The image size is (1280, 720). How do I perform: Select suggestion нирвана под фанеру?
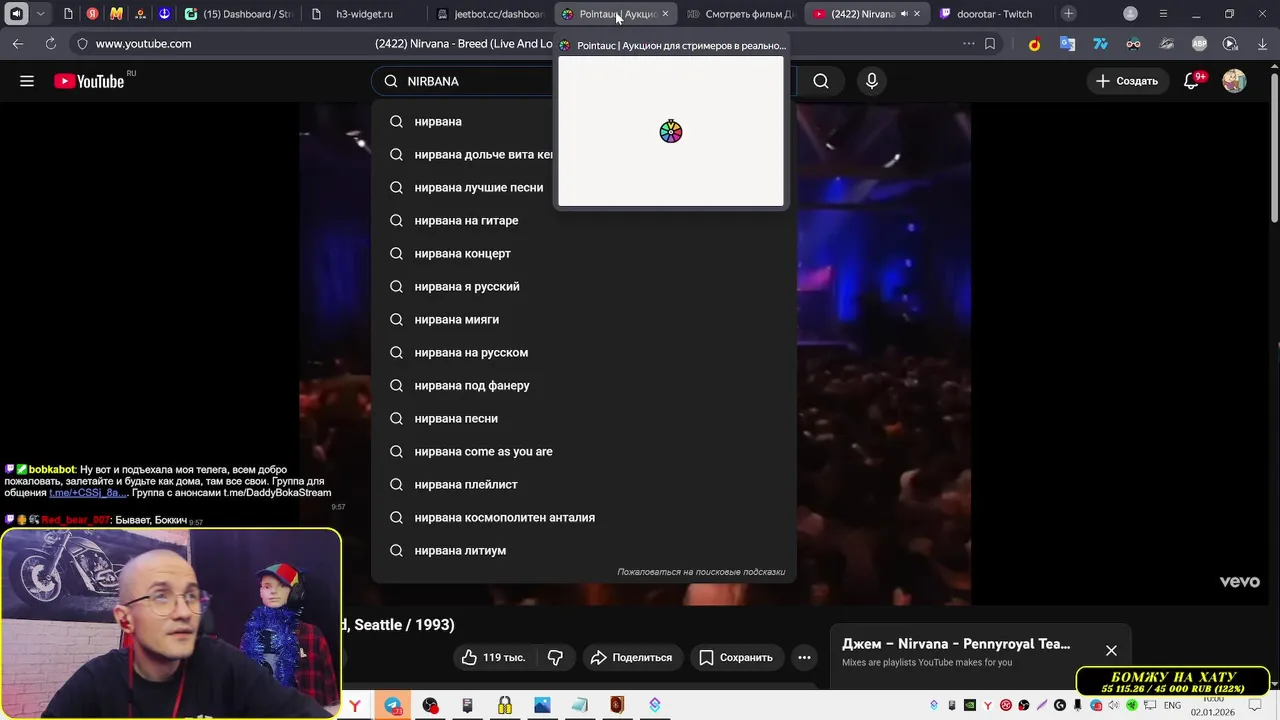[x=583, y=385]
